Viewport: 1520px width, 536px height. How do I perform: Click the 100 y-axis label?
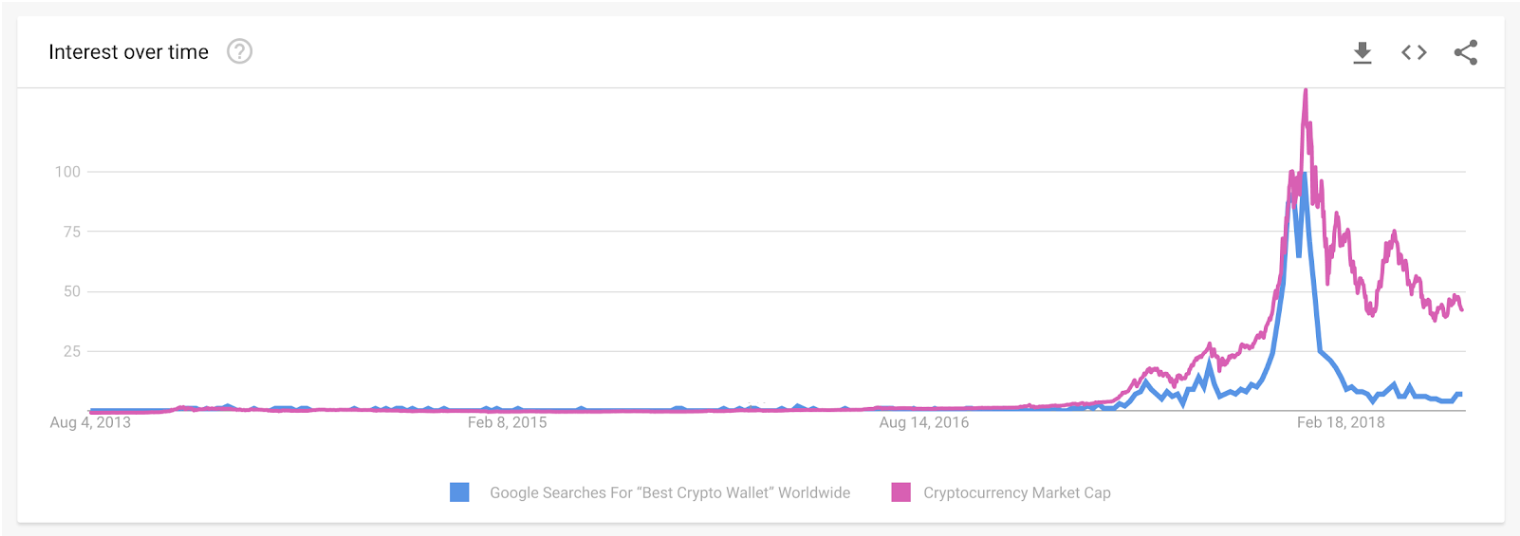coord(65,172)
